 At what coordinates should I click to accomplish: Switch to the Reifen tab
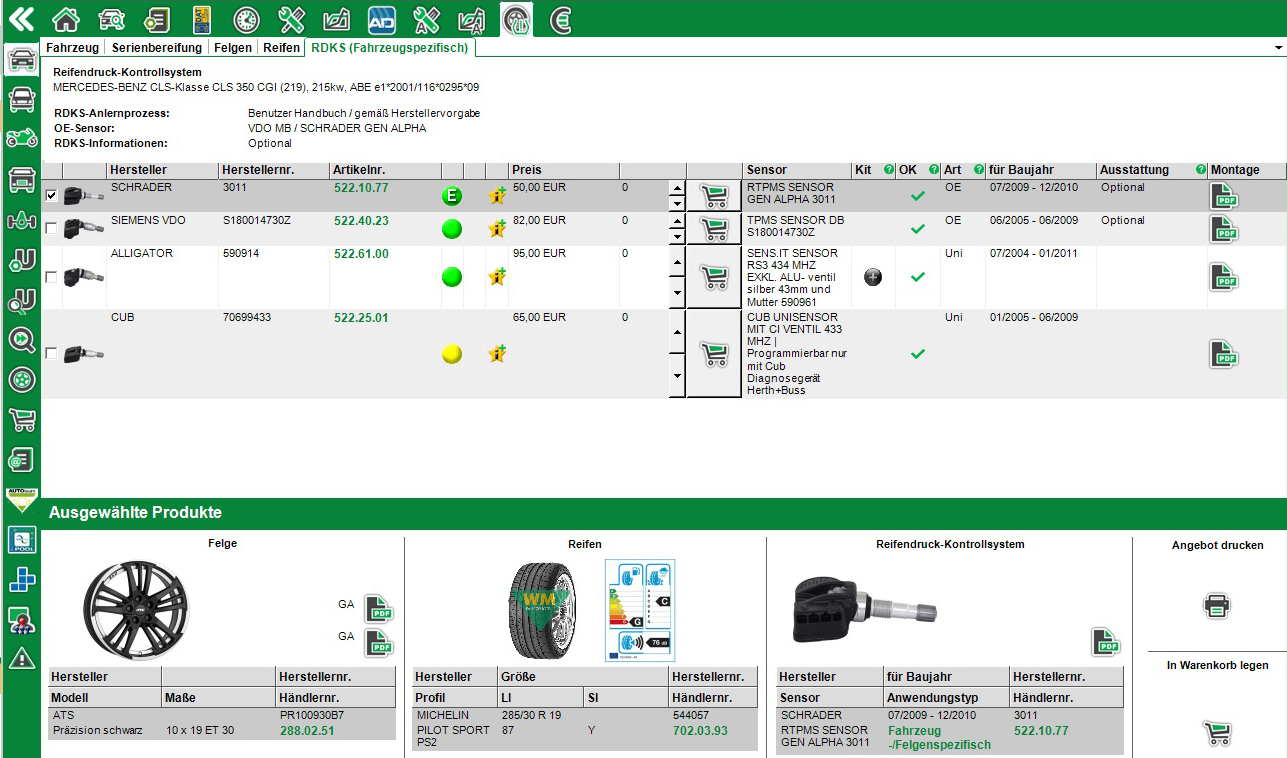[x=281, y=47]
